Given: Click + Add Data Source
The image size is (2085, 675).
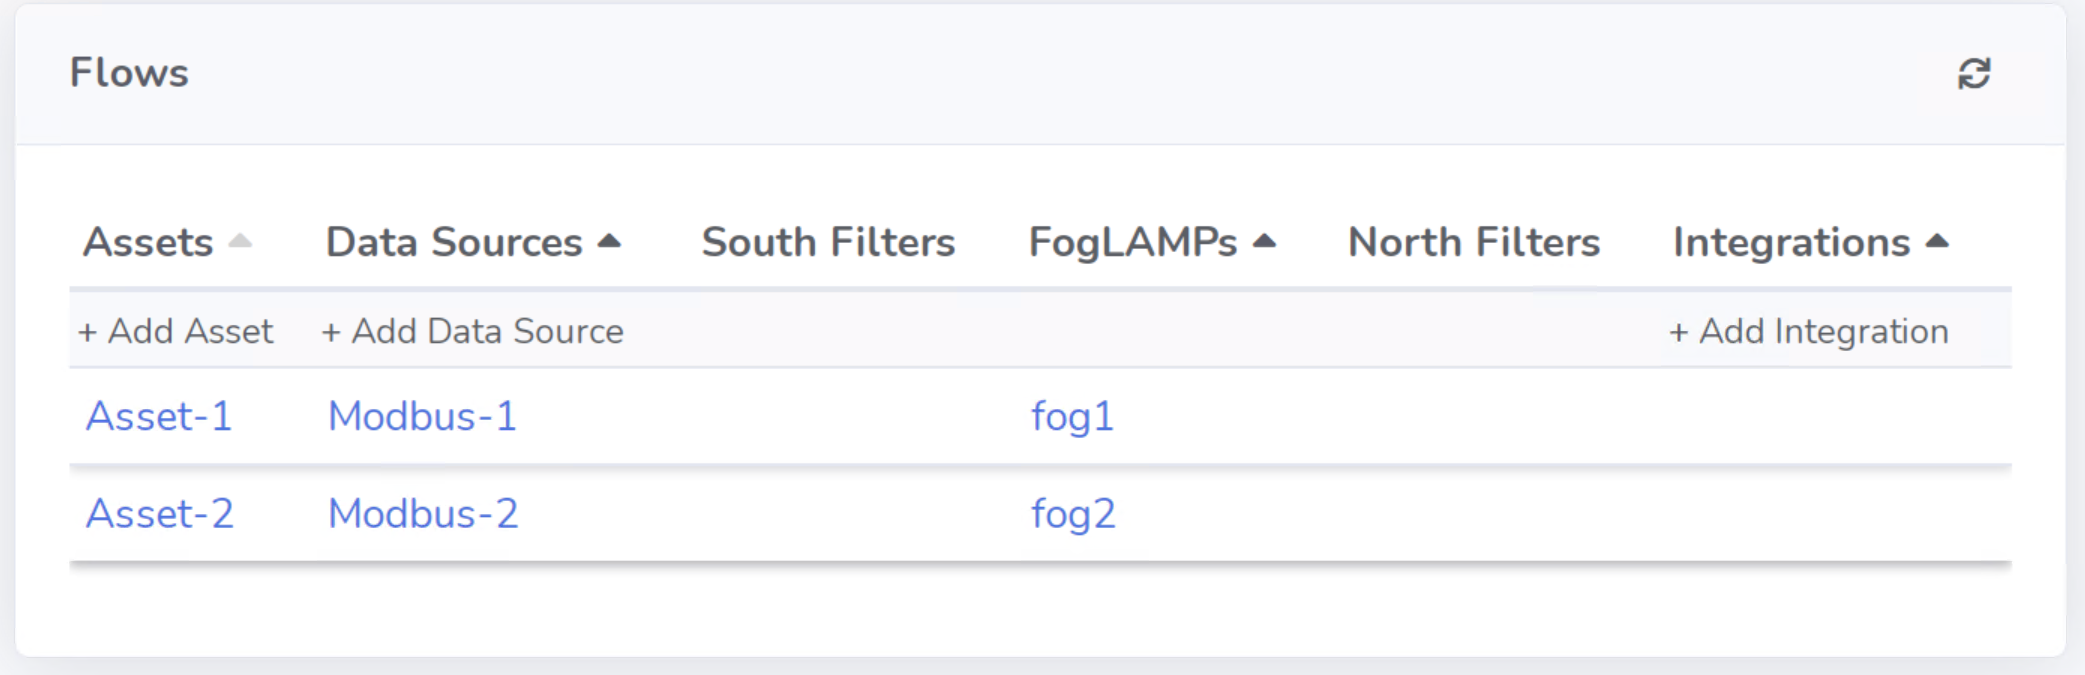Looking at the screenshot, I should [x=472, y=331].
